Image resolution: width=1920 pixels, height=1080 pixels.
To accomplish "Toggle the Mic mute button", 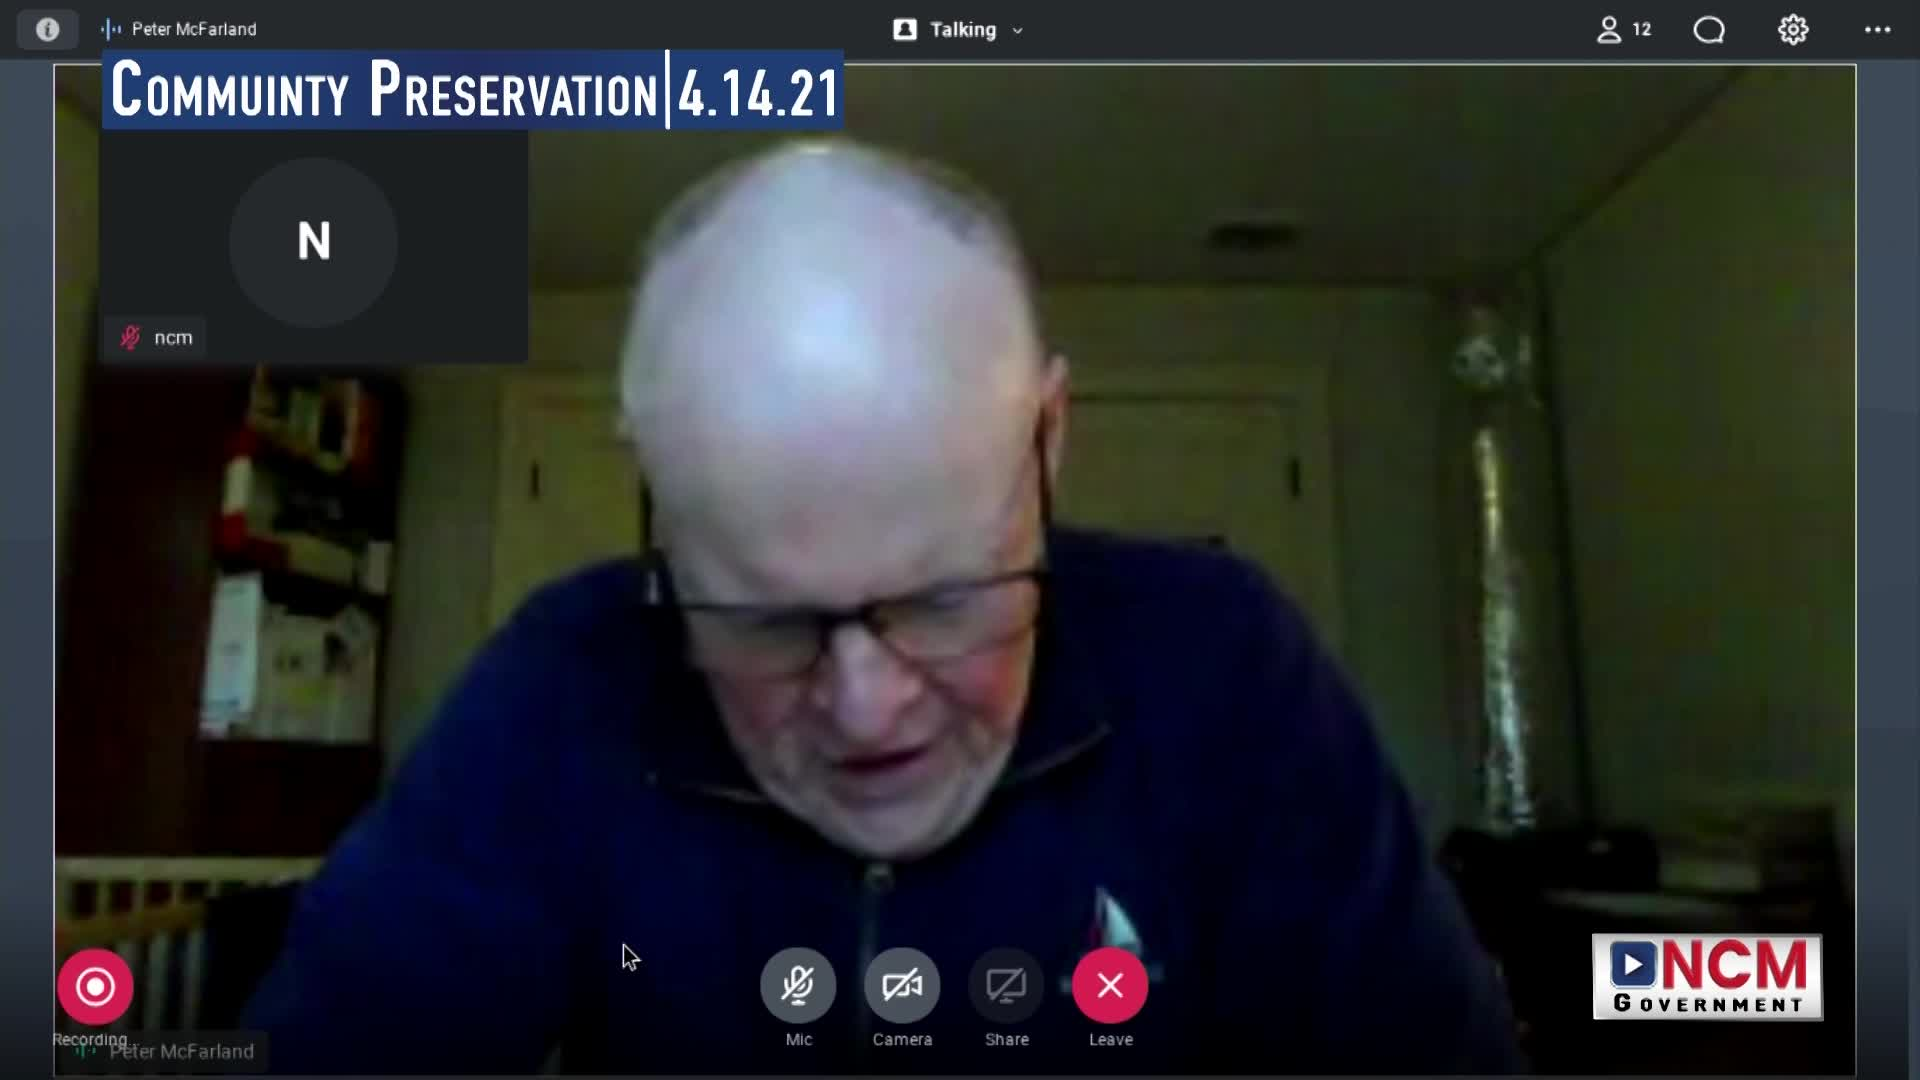I will [798, 986].
